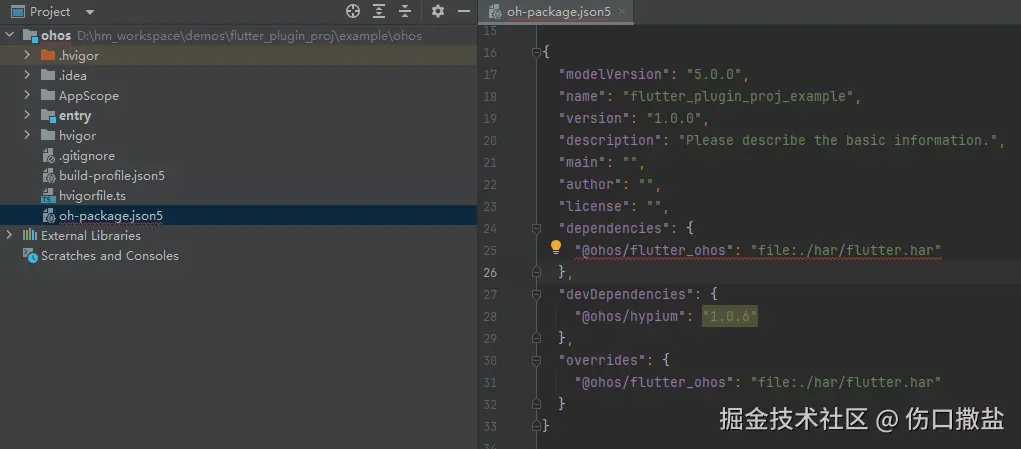This screenshot has height=449, width=1021.
Task: Click the underlined flutter.har path on line 25
Action: point(846,251)
